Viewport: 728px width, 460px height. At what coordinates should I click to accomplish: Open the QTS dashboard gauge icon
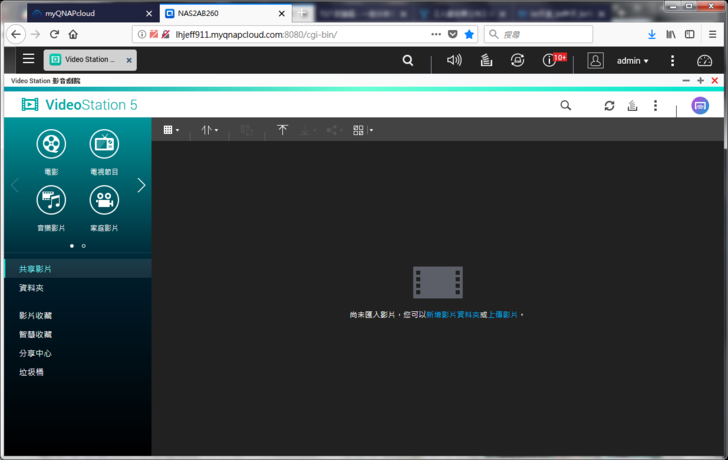coord(704,60)
